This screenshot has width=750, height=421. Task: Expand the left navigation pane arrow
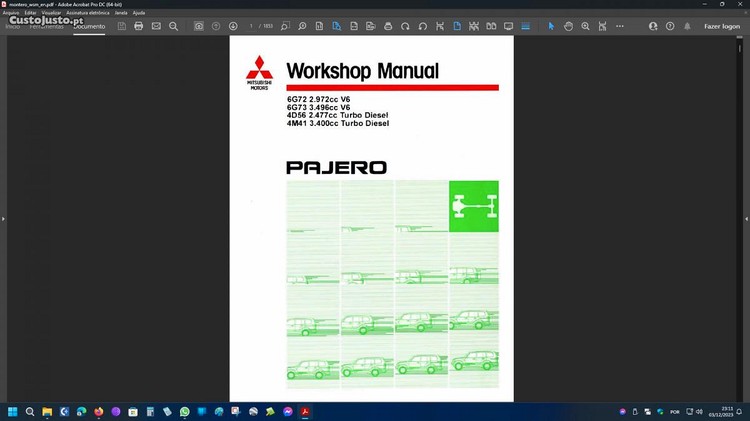[x=4, y=218]
